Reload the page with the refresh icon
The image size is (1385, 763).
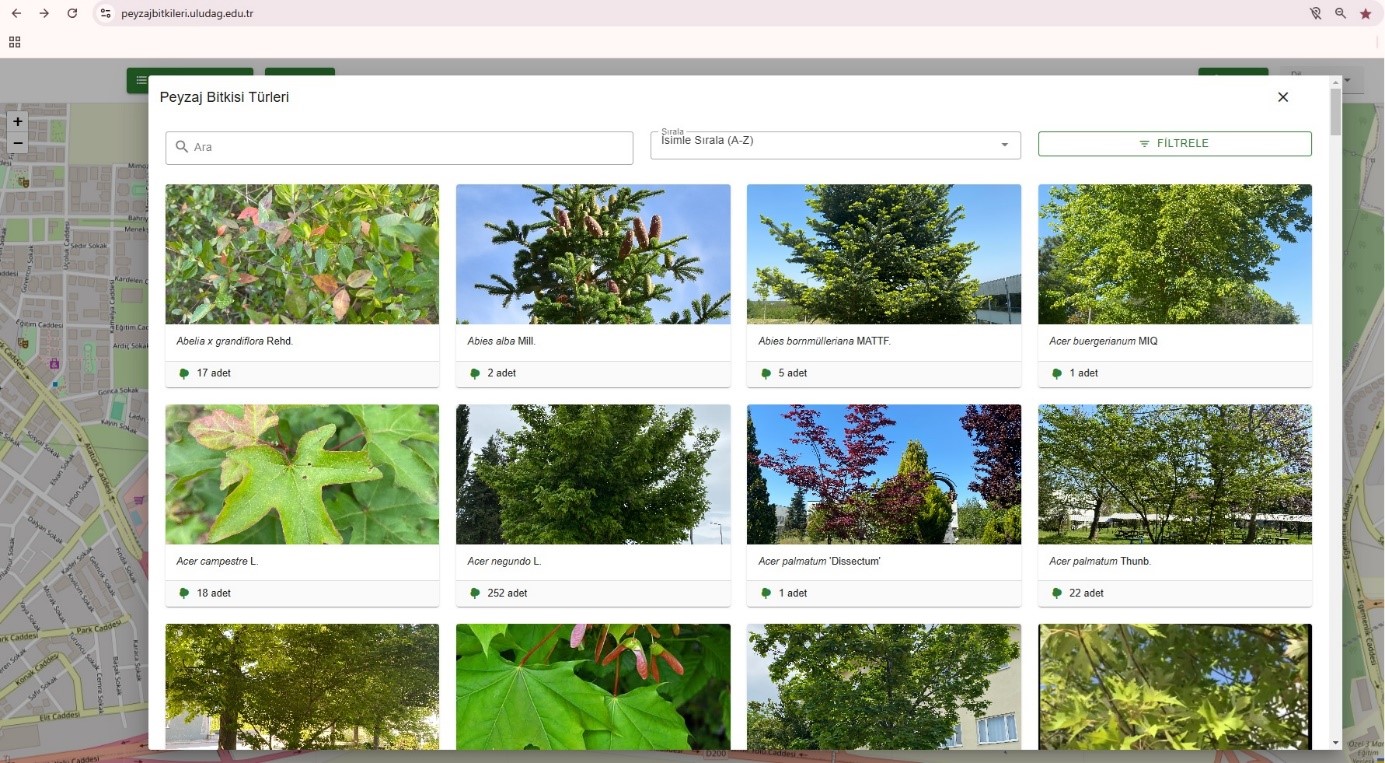click(72, 13)
